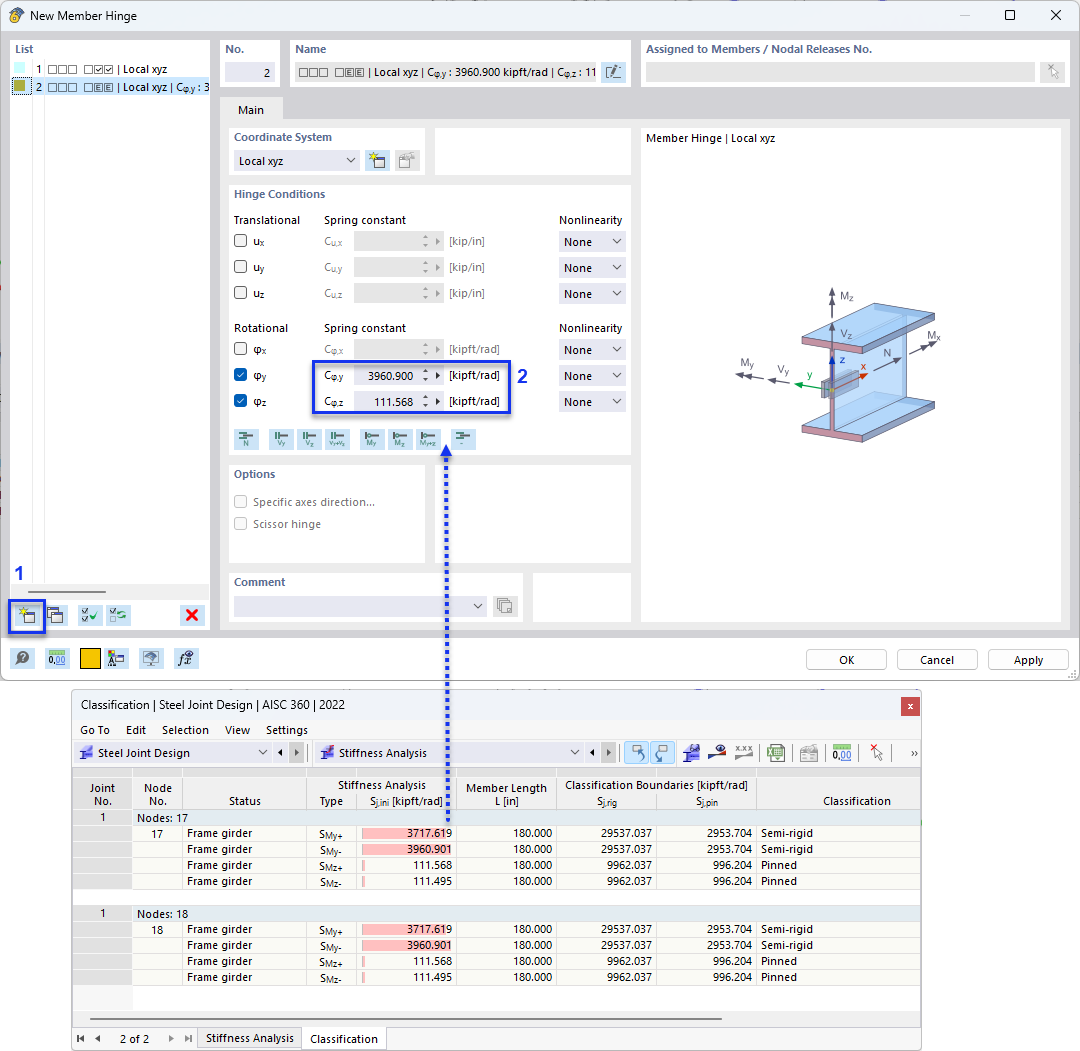Click the Apply button
The width and height of the screenshot is (1080, 1051).
tap(1028, 660)
